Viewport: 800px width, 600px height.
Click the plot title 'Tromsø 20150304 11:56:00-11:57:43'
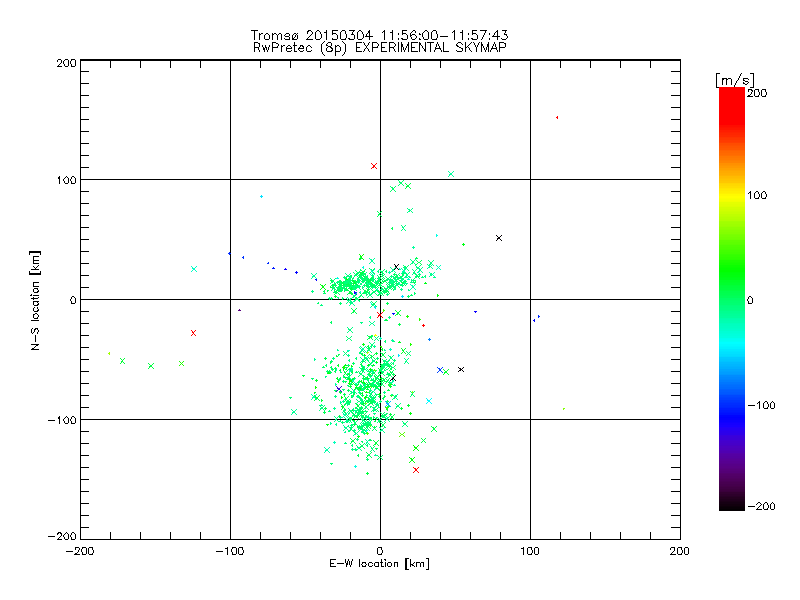pyautogui.click(x=379, y=35)
